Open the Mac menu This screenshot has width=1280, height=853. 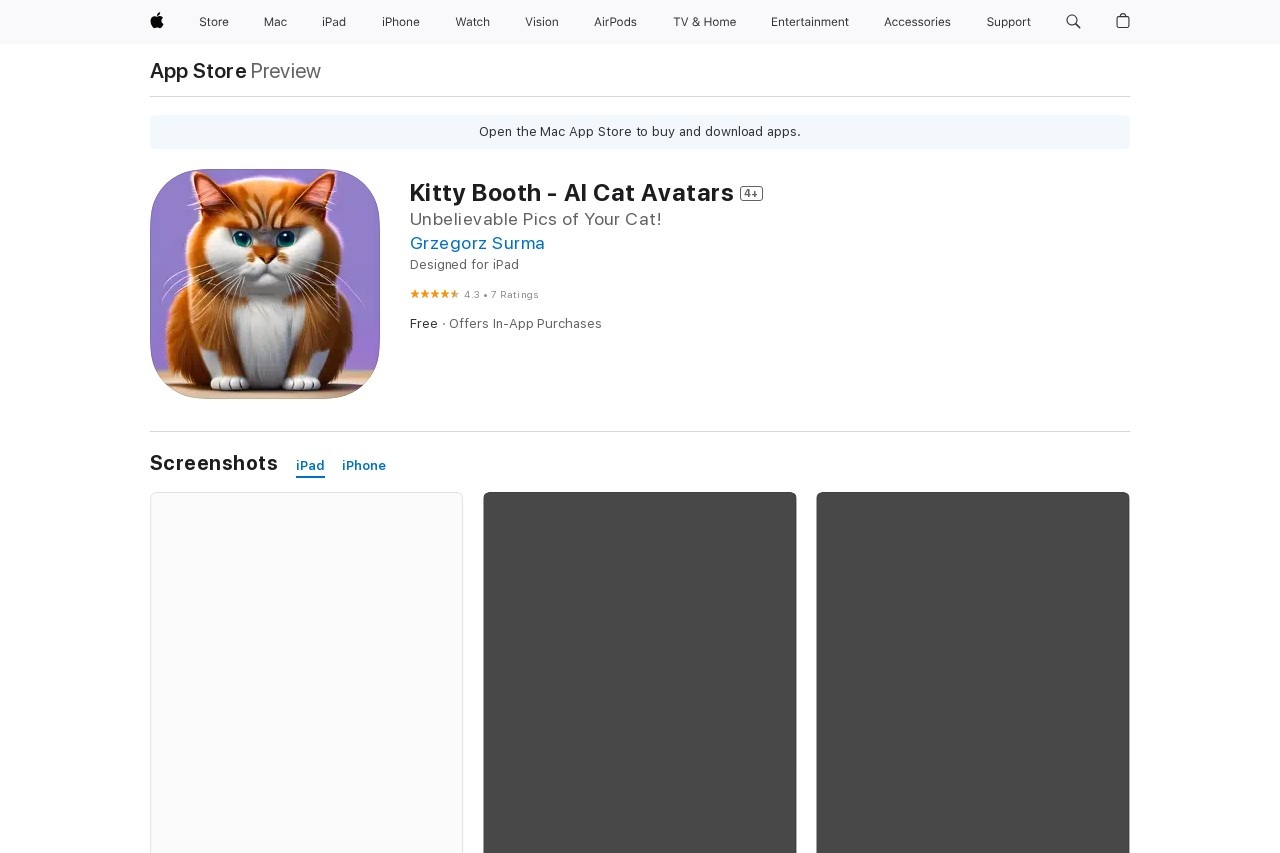pos(275,22)
